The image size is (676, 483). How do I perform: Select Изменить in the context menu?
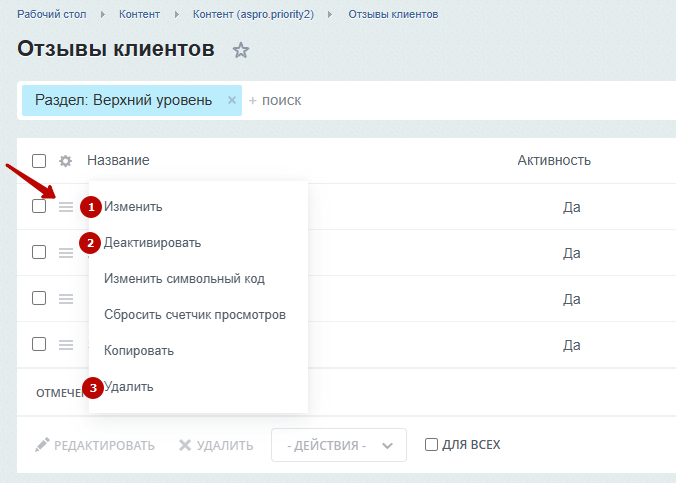[x=133, y=207]
